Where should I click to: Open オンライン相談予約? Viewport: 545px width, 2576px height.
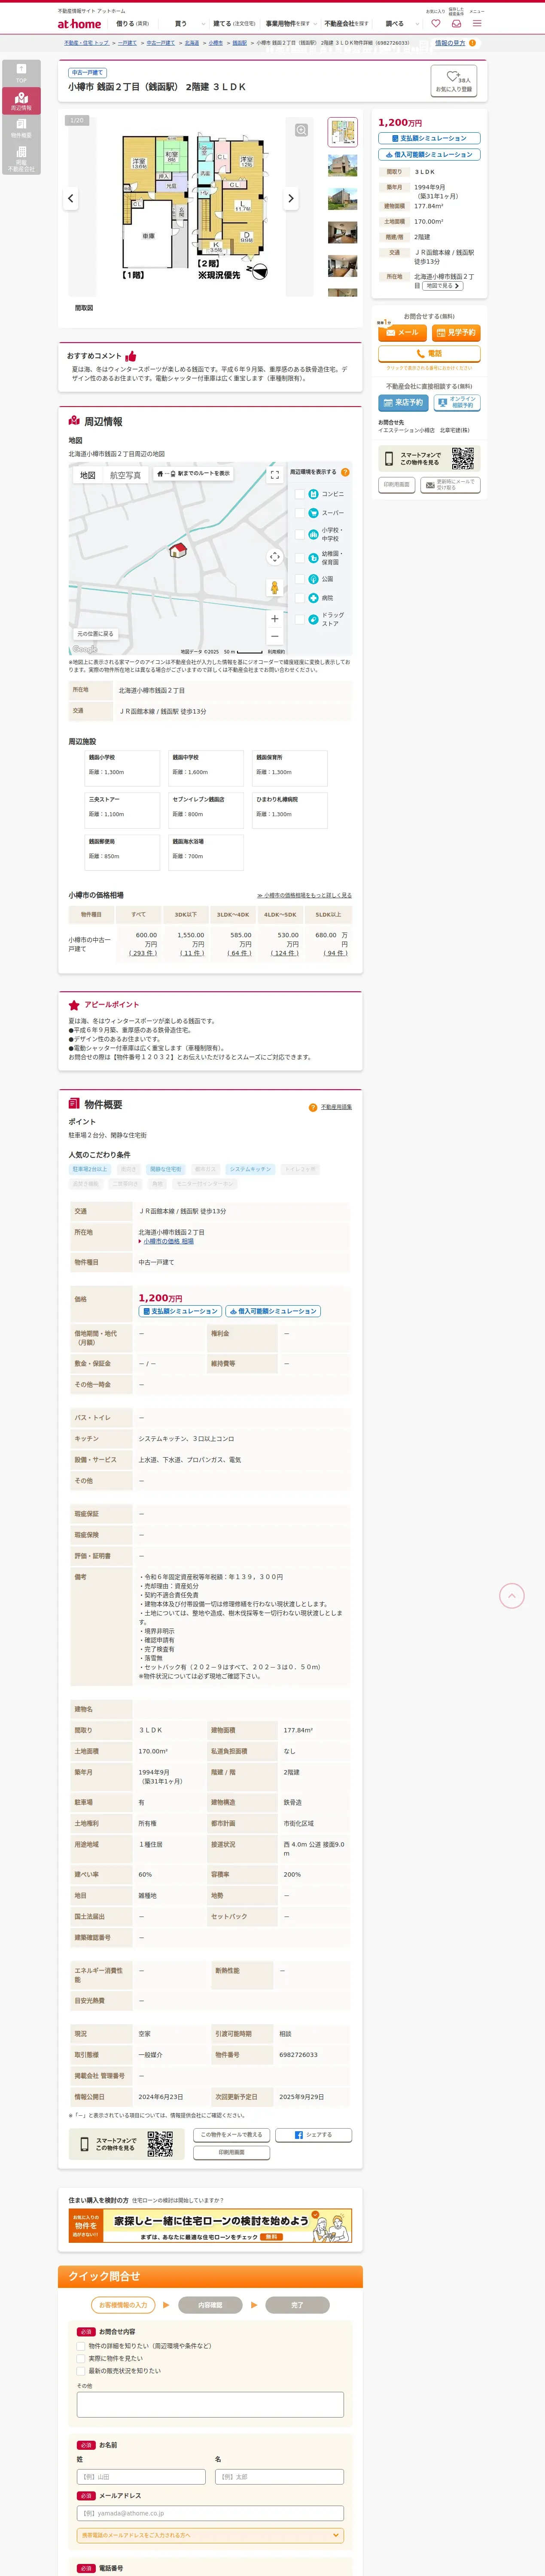coord(456,403)
